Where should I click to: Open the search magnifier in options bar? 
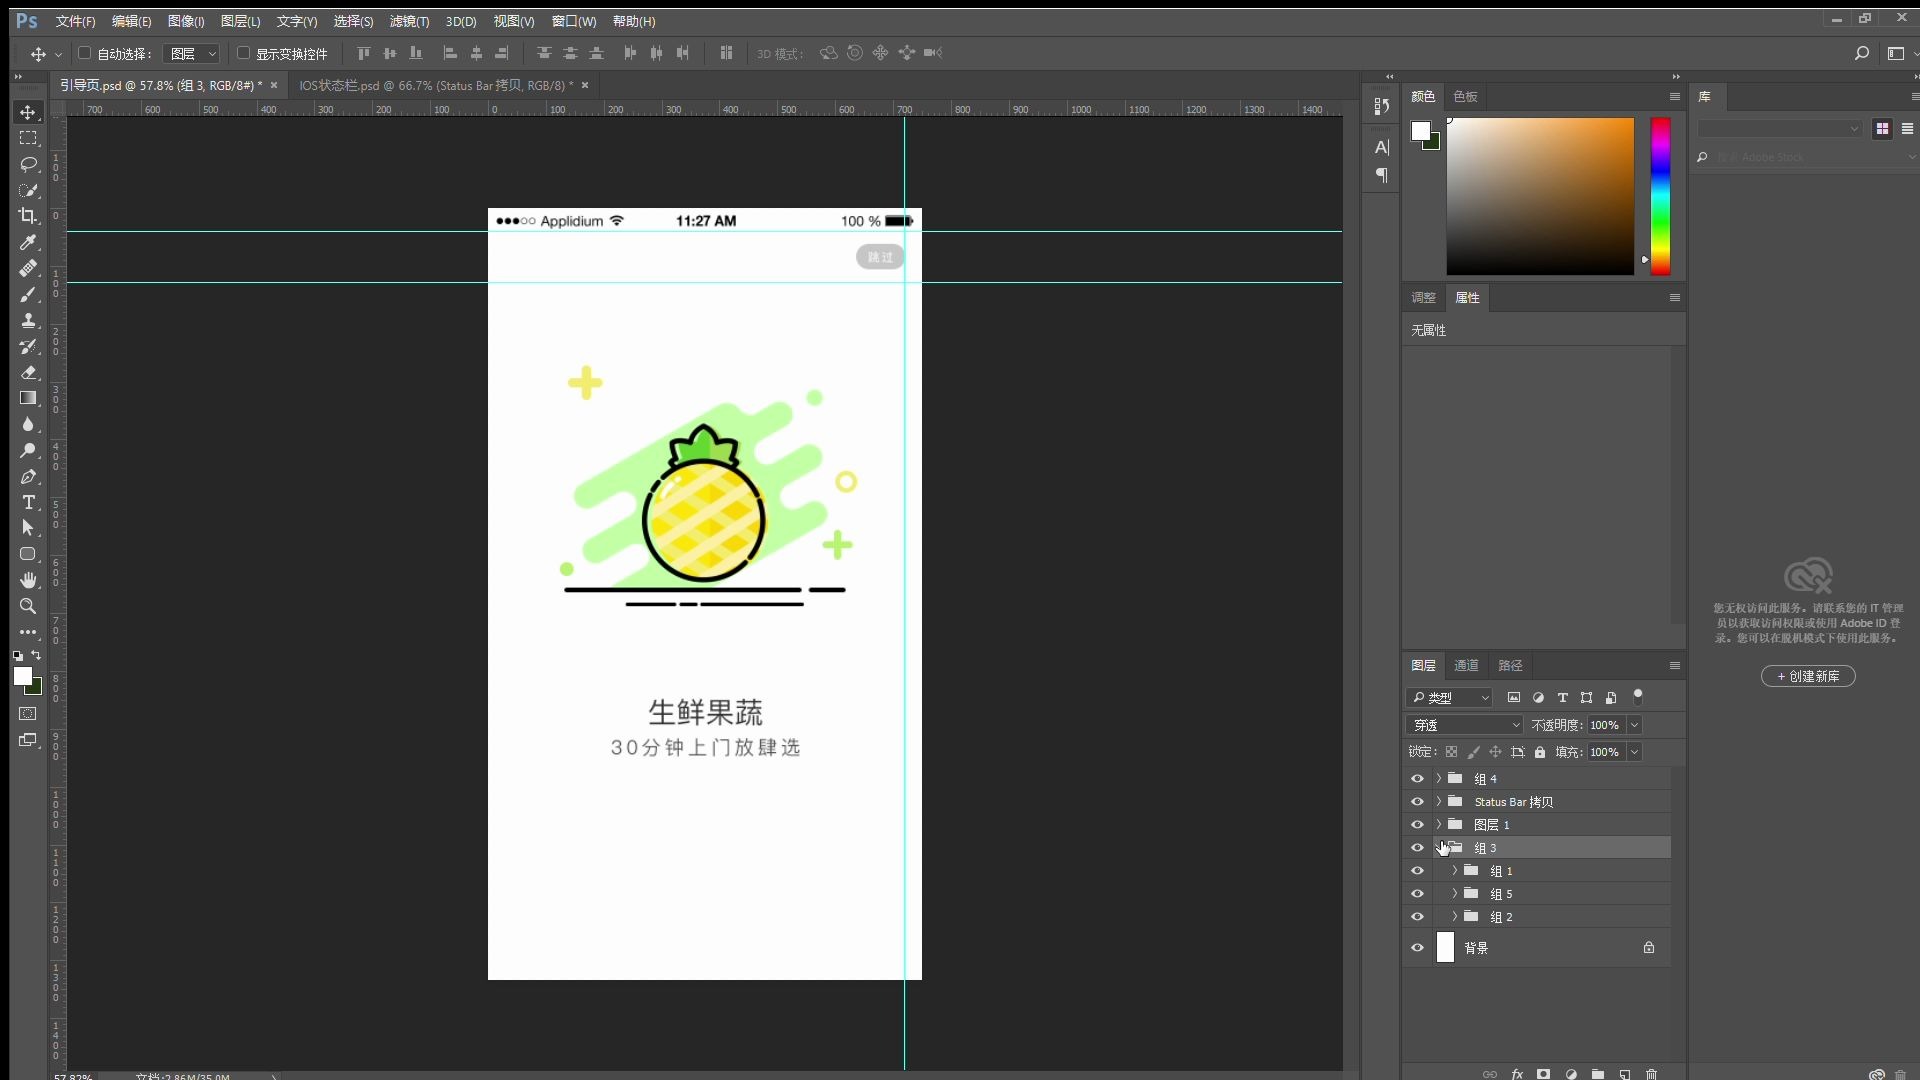tap(1861, 53)
